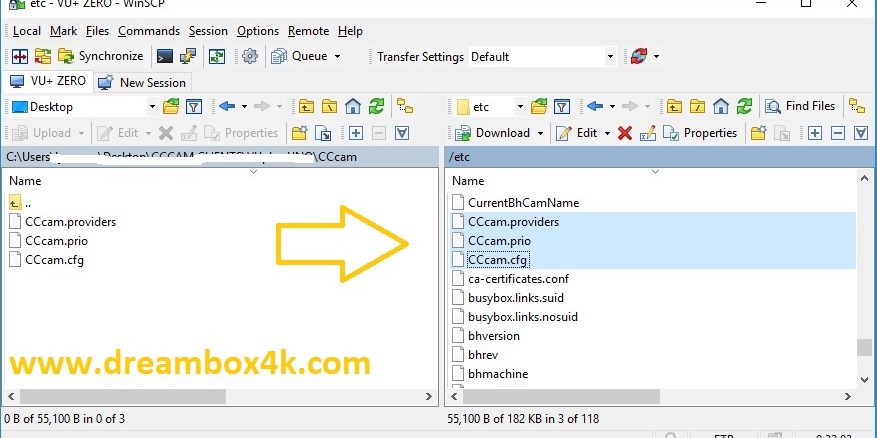Click the Keep Remote Directory Up To Date icon
The image size is (877, 438).
click(217, 56)
